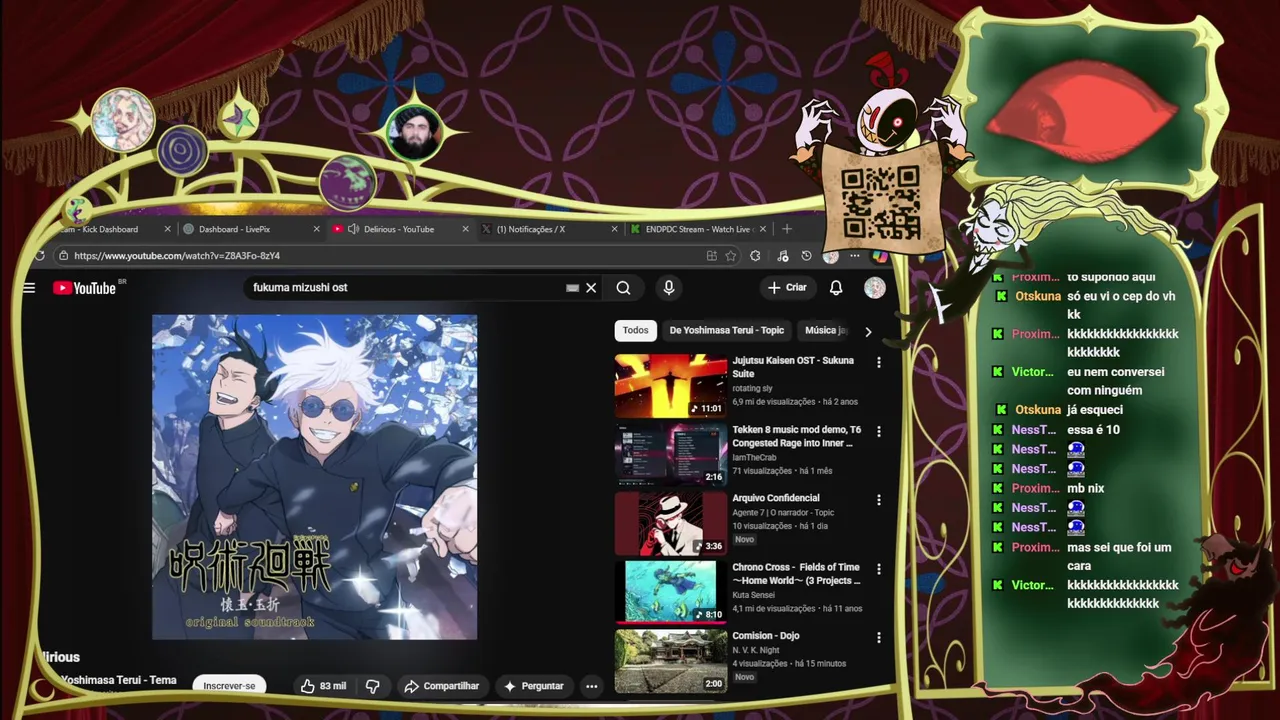The height and width of the screenshot is (720, 1280).
Task: Open Arquivo Confidencial video thumbnail
Action: click(671, 523)
